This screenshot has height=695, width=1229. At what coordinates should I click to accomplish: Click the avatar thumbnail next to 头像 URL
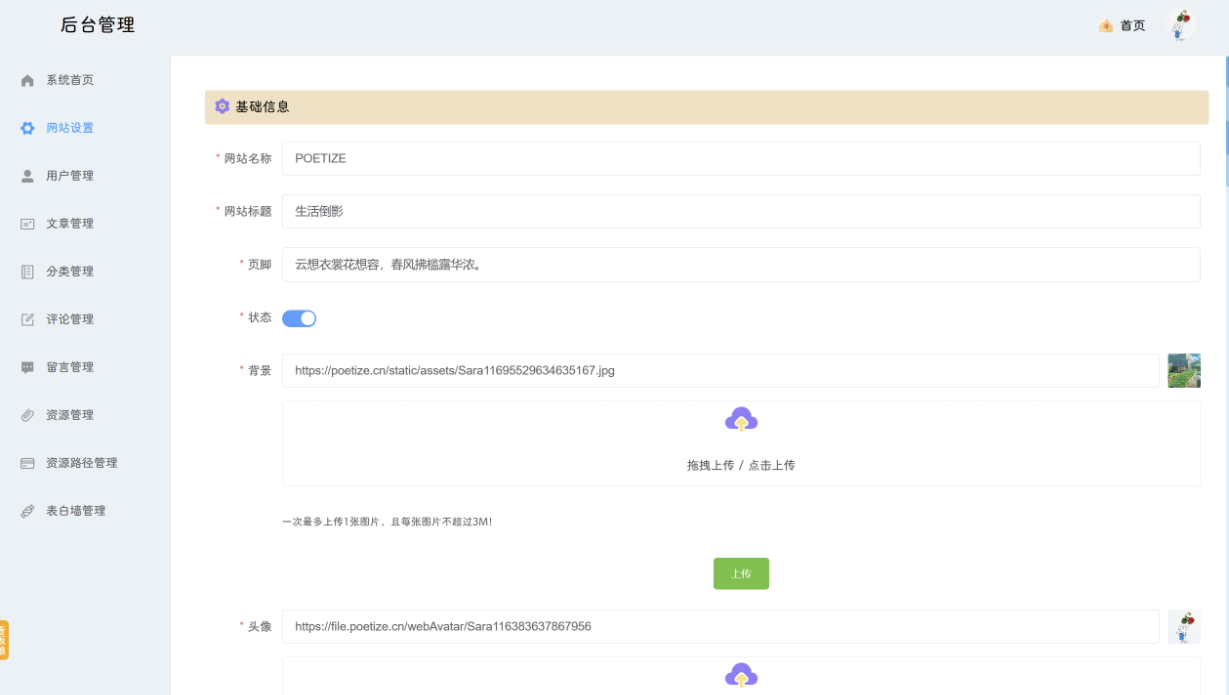(x=1184, y=627)
